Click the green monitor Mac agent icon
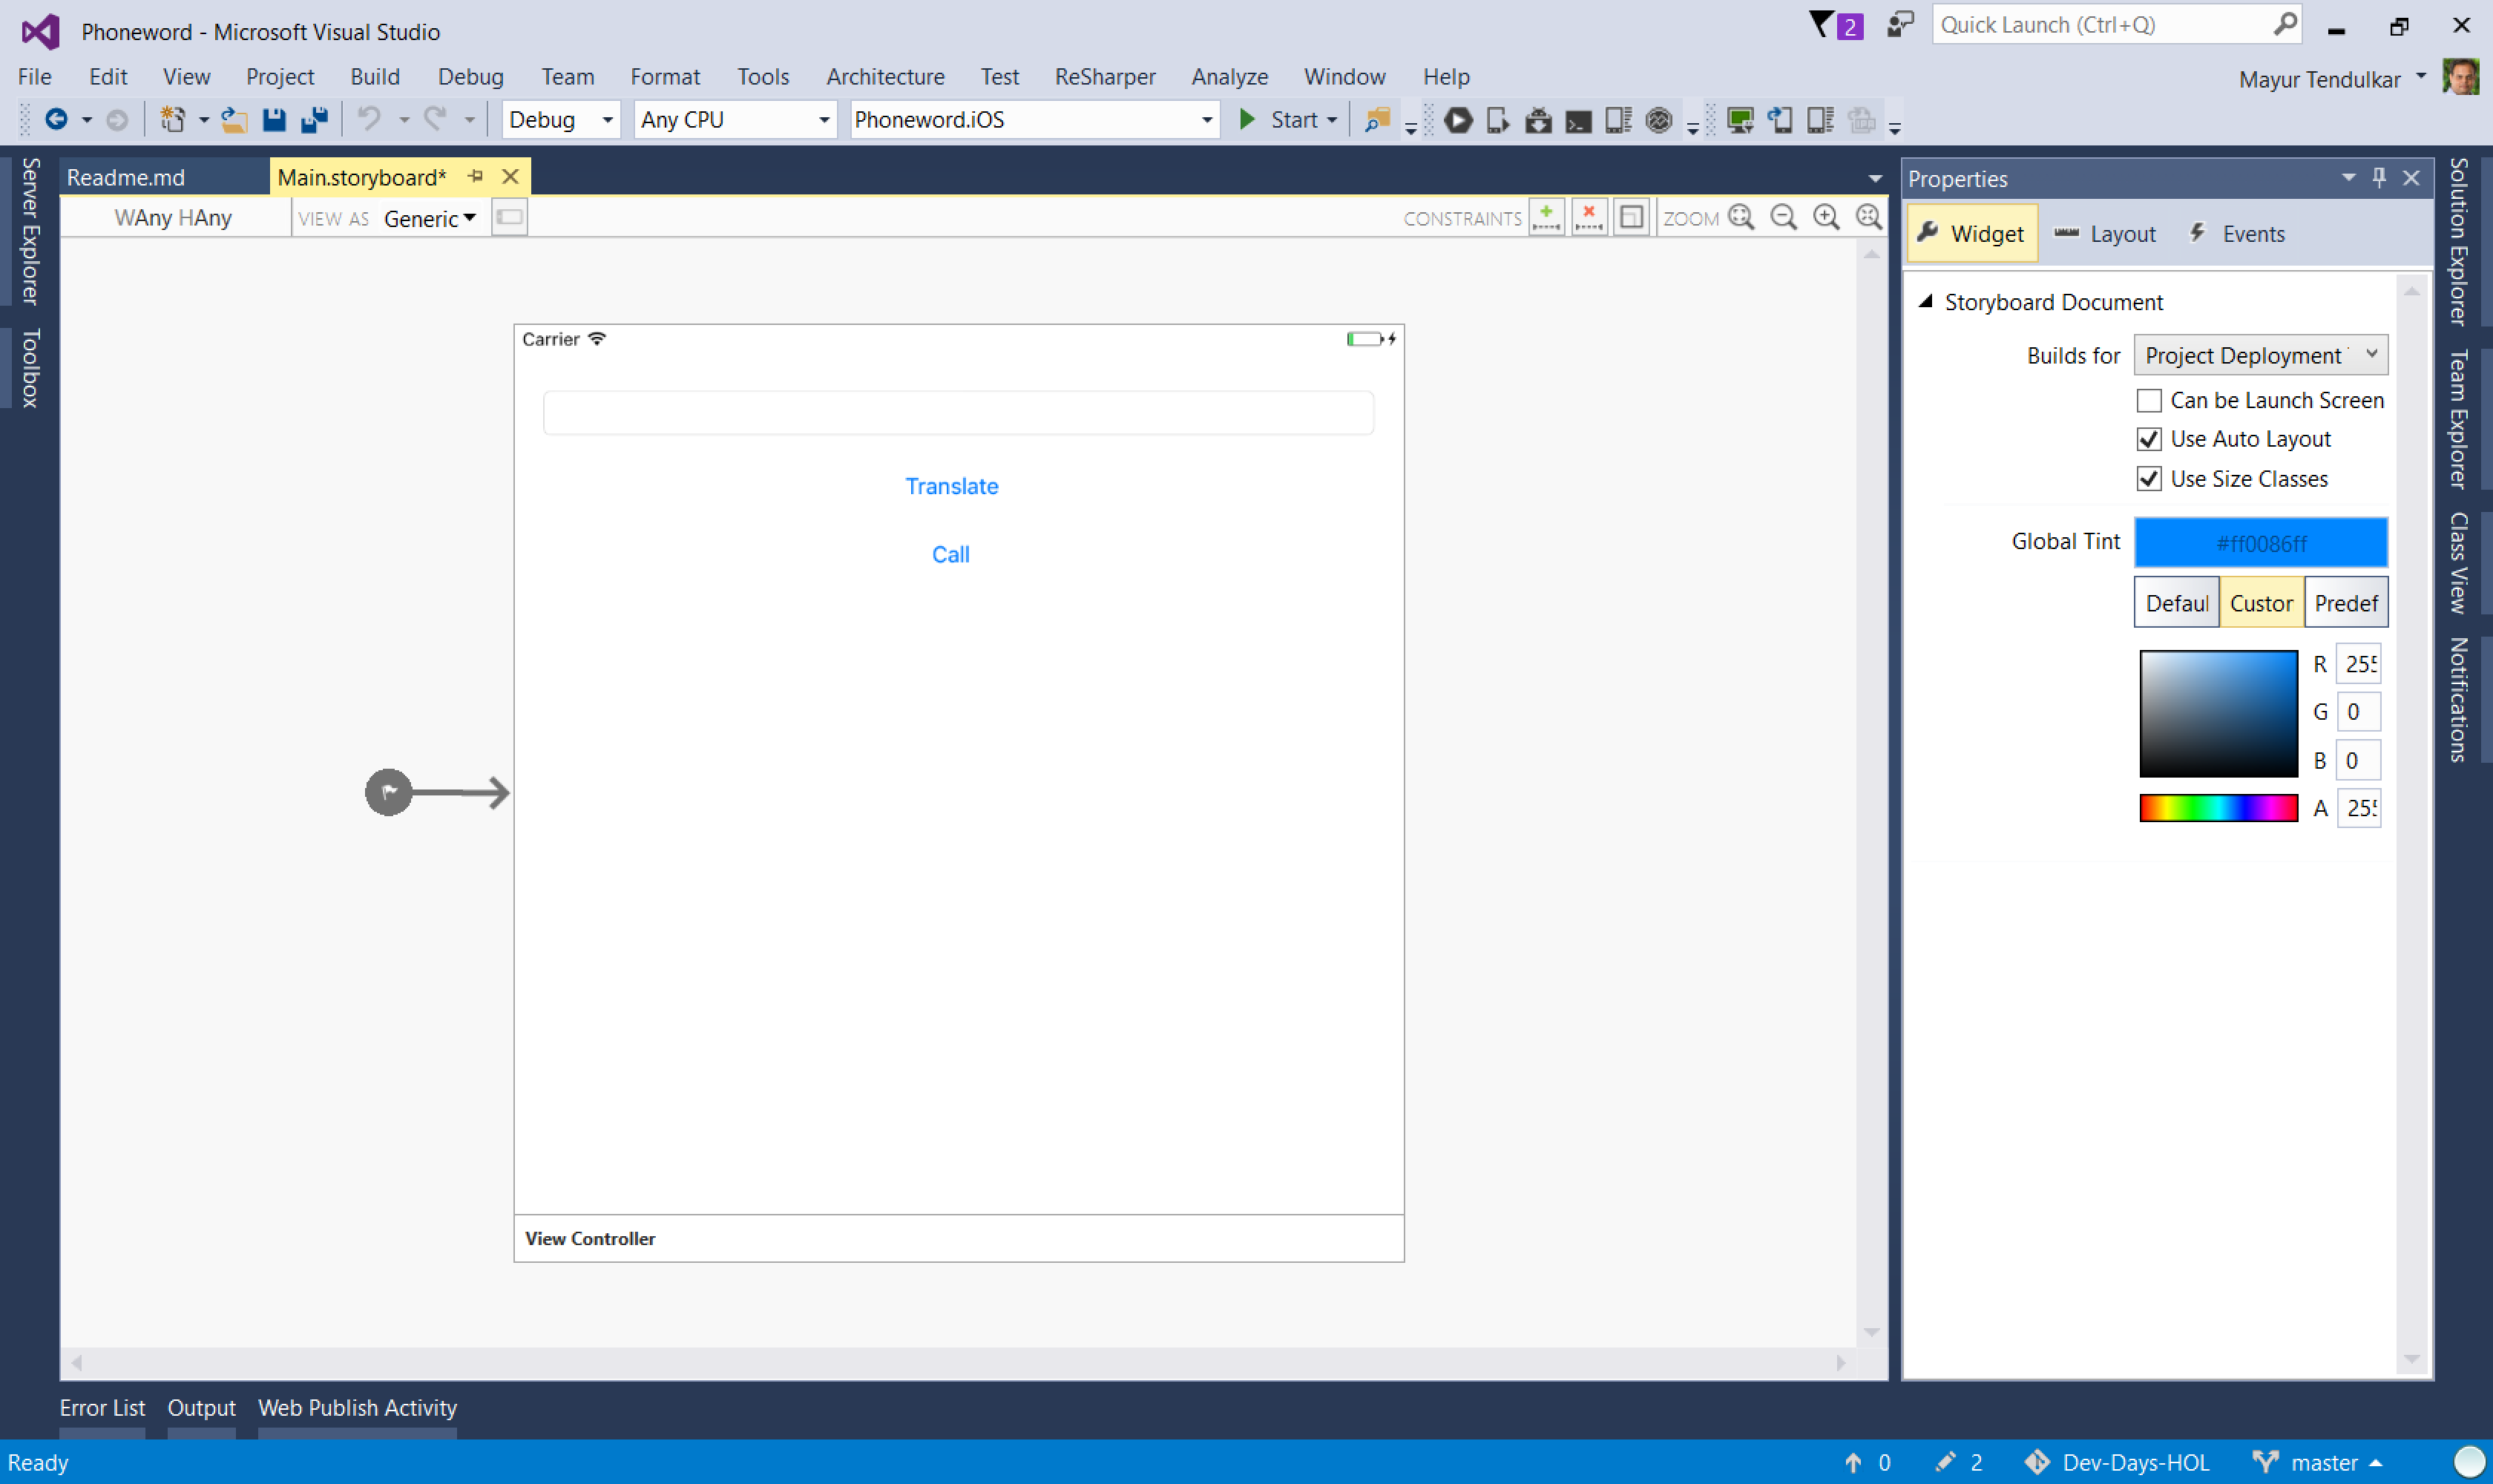 click(x=1740, y=120)
